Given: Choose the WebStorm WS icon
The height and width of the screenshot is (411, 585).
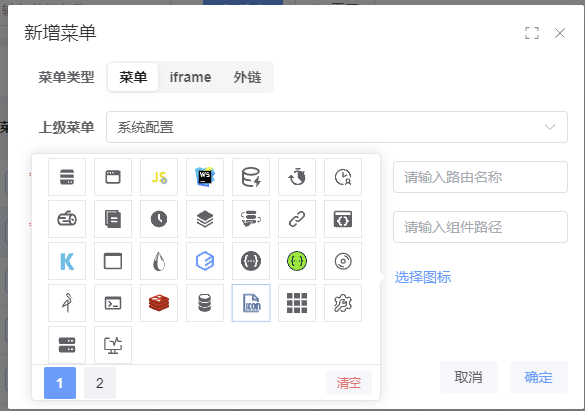Looking at the screenshot, I should click(x=205, y=177).
